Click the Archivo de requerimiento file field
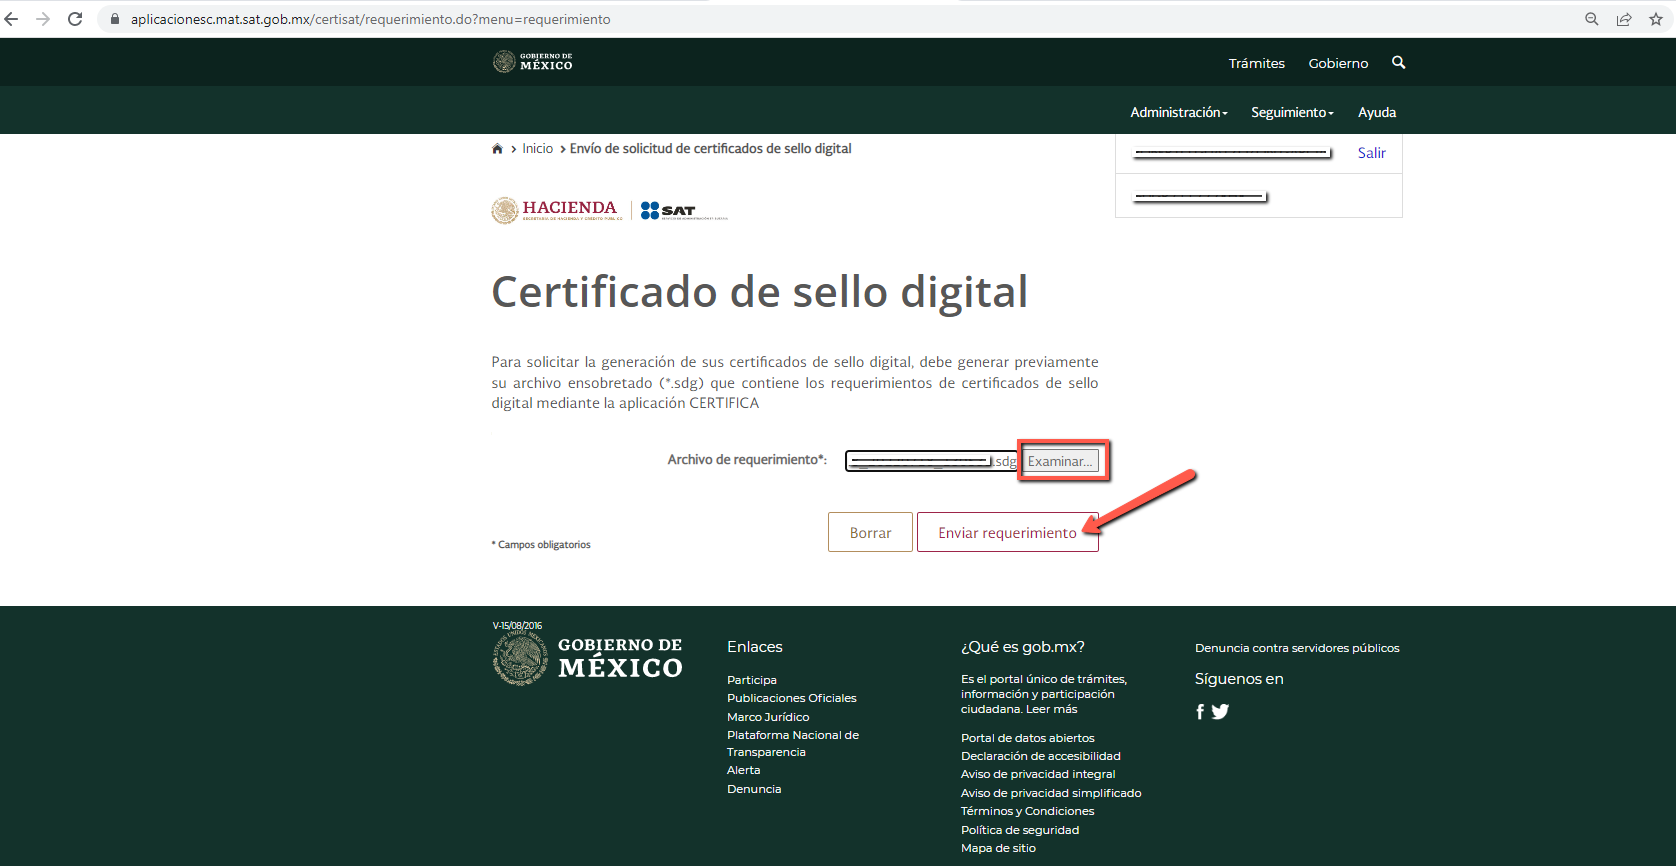The width and height of the screenshot is (1676, 866). click(930, 461)
